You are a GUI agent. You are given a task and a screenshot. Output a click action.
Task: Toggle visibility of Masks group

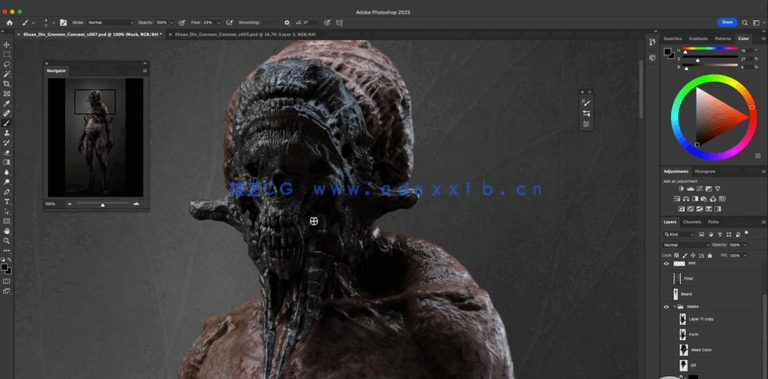coord(666,307)
